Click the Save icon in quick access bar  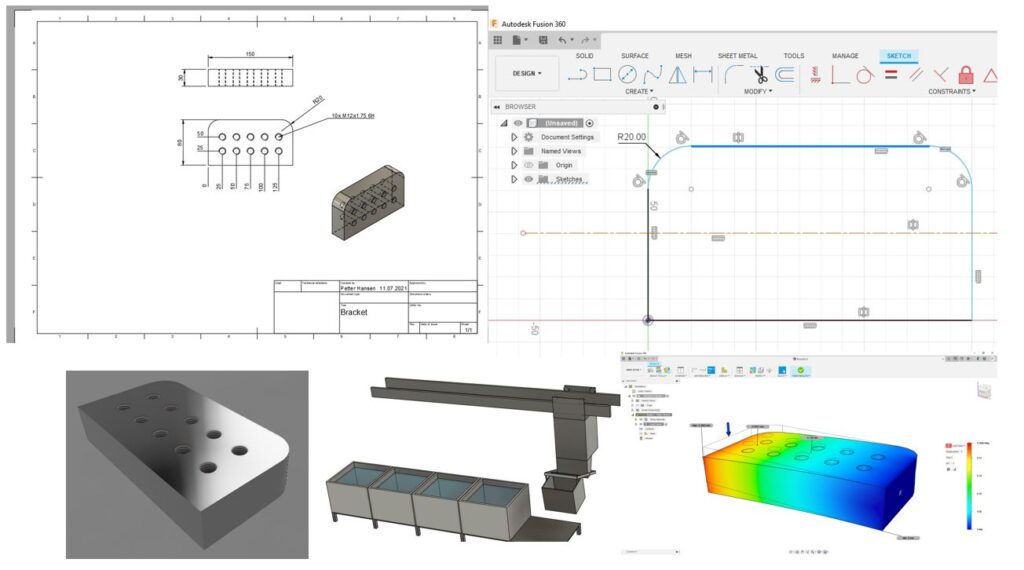pyautogui.click(x=543, y=40)
